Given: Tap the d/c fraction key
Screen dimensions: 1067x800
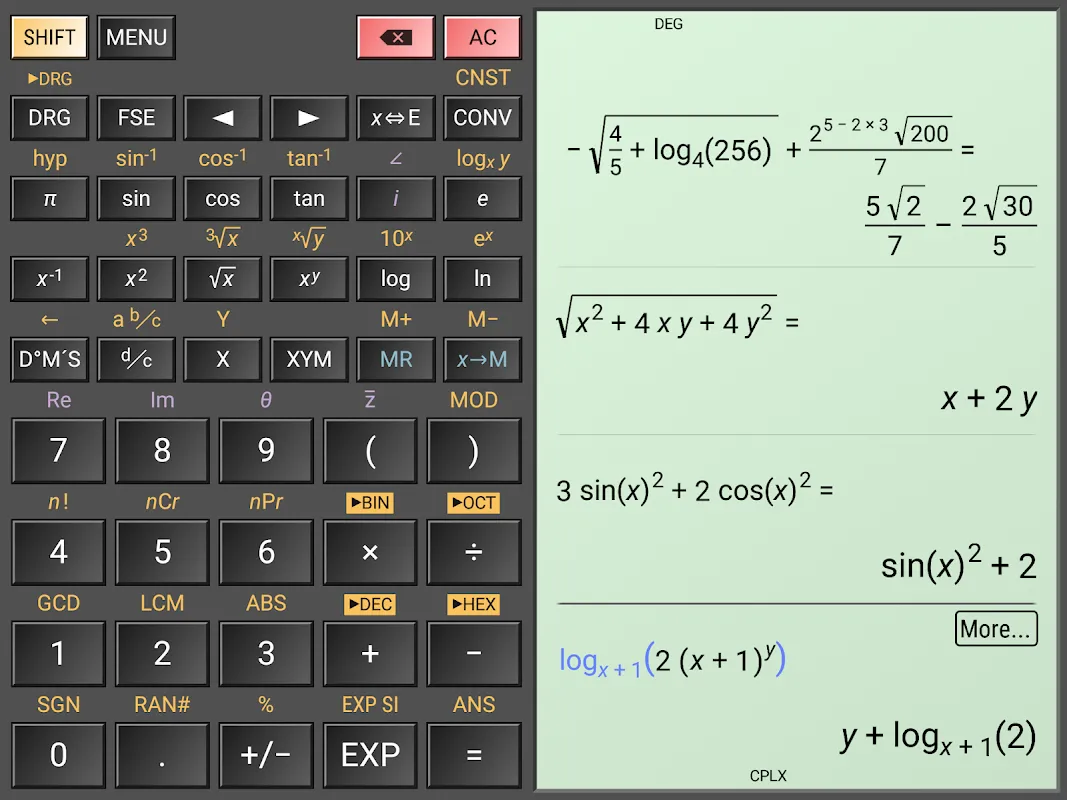Looking at the screenshot, I should tap(136, 359).
